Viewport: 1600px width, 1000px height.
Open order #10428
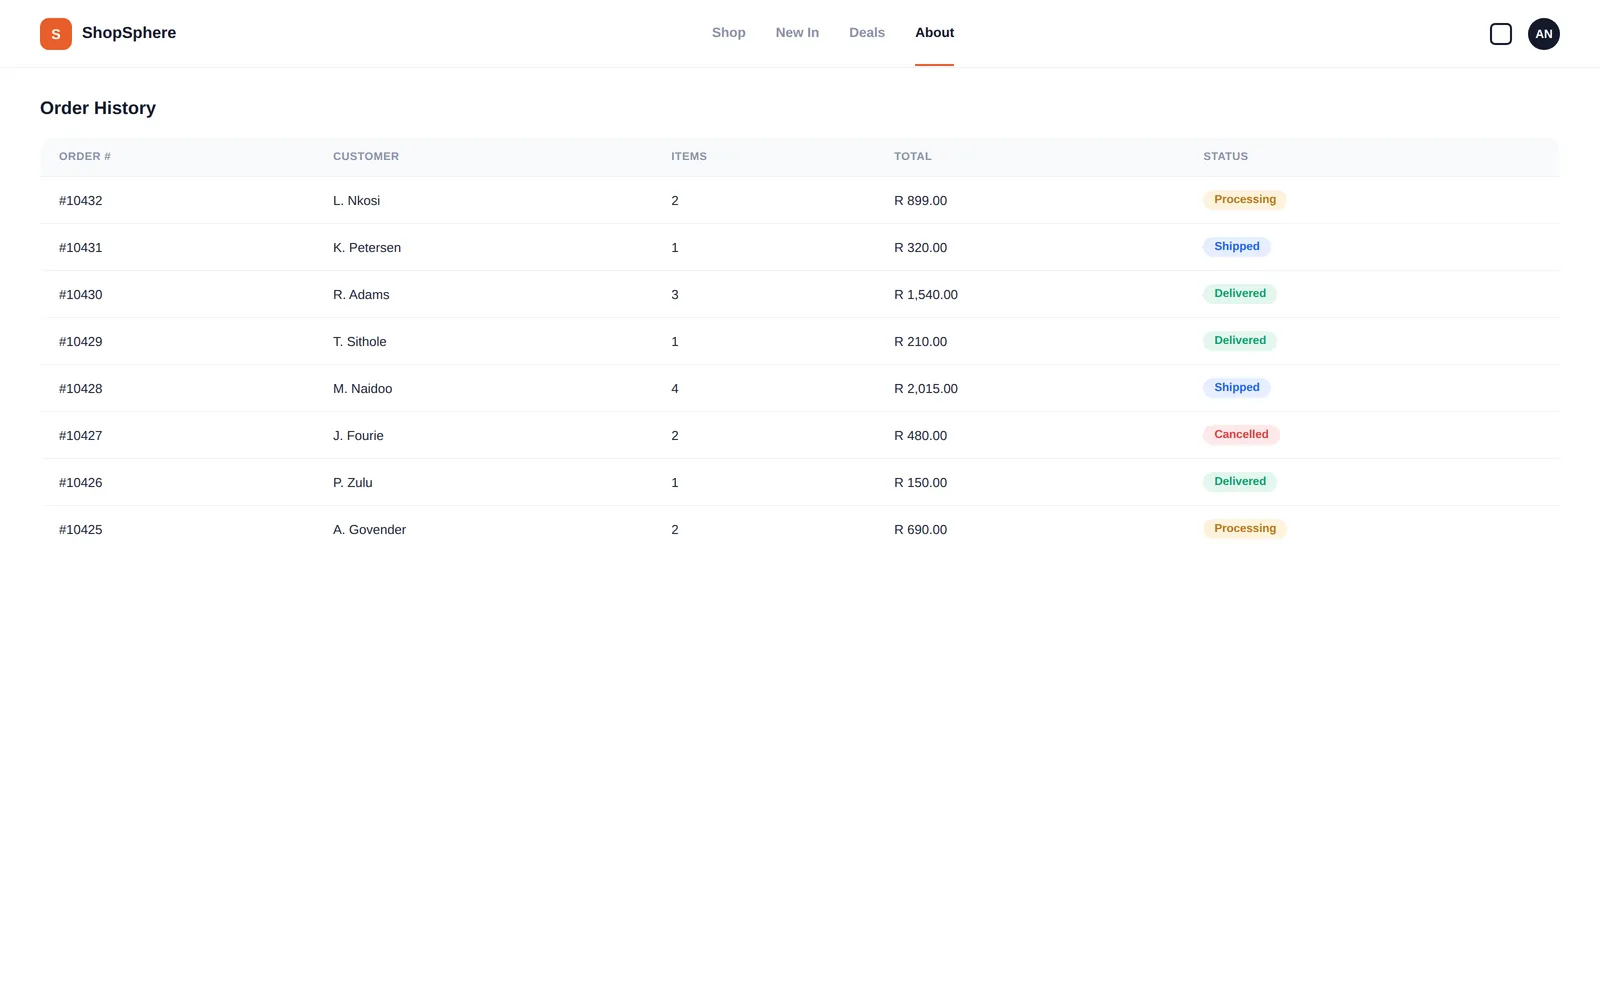pos(80,389)
